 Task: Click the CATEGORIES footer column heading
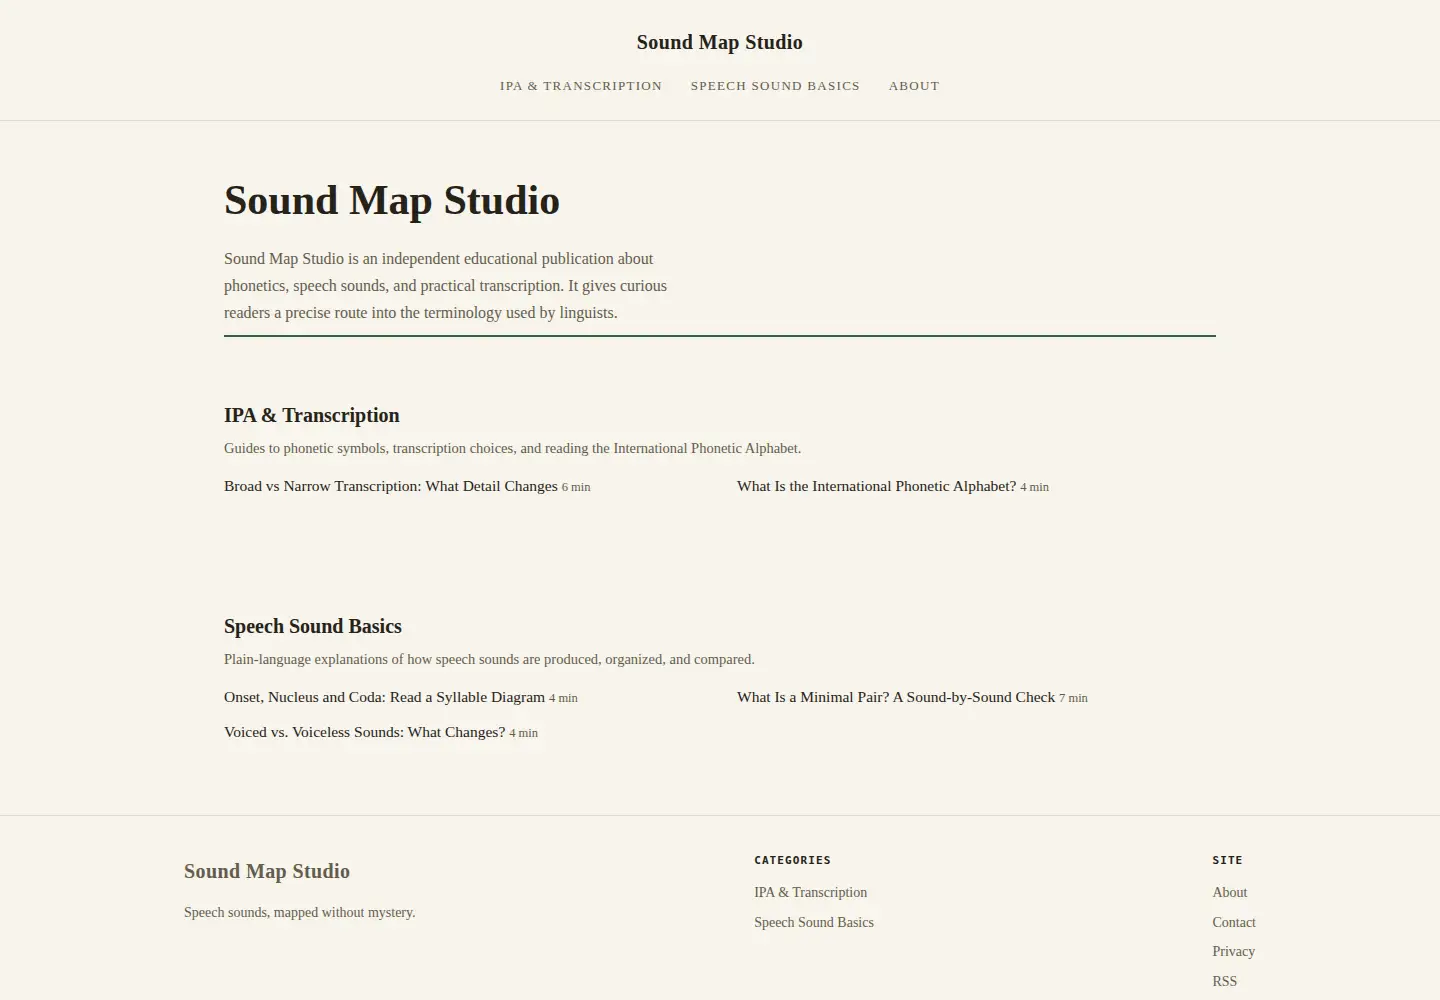(793, 860)
